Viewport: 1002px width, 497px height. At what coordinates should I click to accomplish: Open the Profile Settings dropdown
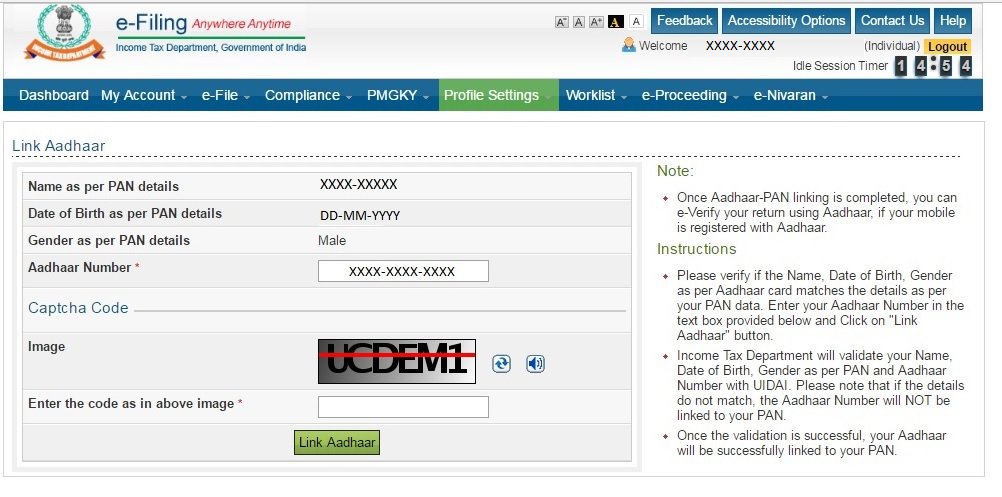point(498,96)
